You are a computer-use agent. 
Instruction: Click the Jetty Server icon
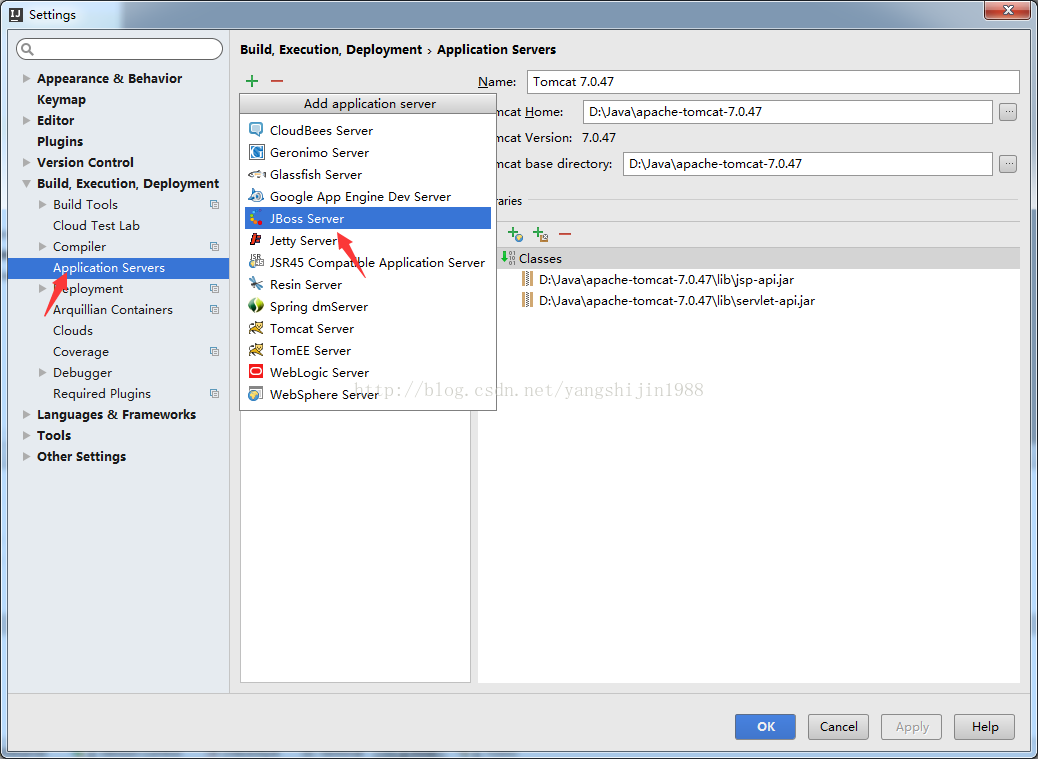(x=256, y=240)
